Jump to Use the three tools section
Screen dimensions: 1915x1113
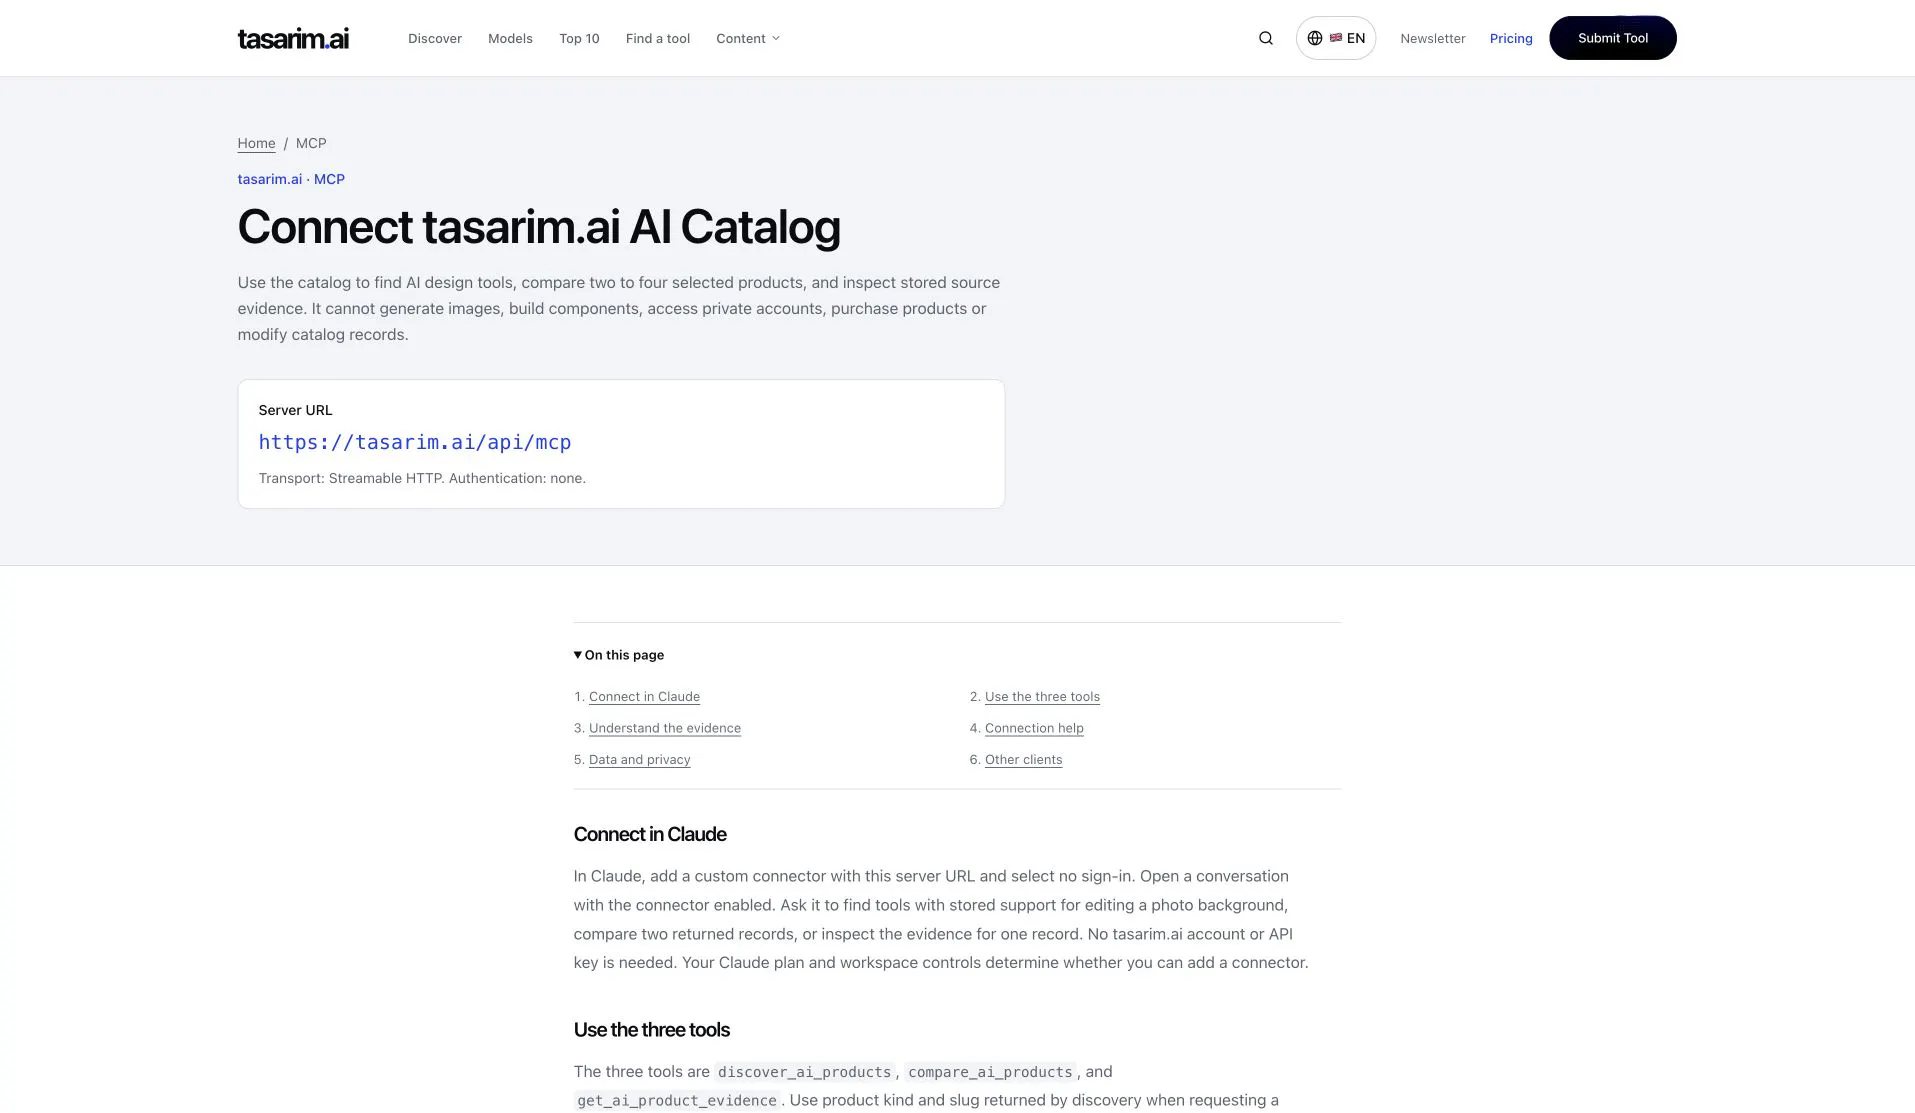(x=1042, y=697)
